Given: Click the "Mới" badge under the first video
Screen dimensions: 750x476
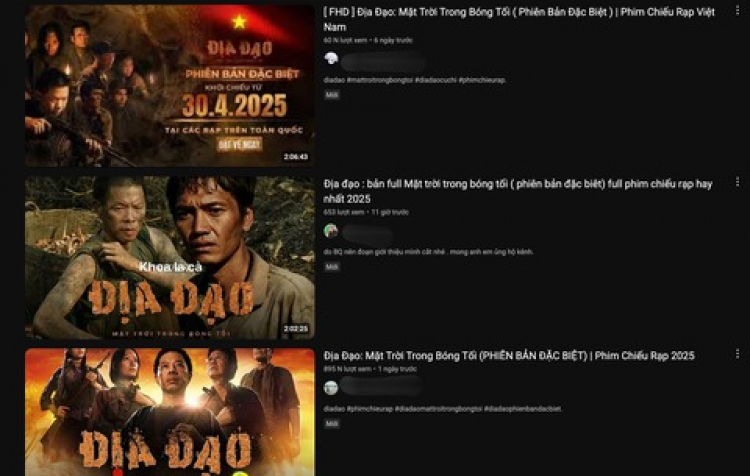Looking at the screenshot, I should tap(331, 95).
